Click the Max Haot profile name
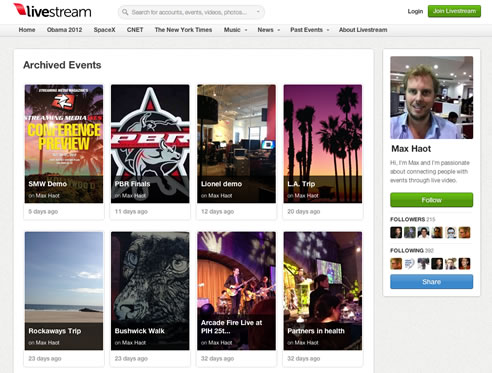 pyautogui.click(x=411, y=149)
